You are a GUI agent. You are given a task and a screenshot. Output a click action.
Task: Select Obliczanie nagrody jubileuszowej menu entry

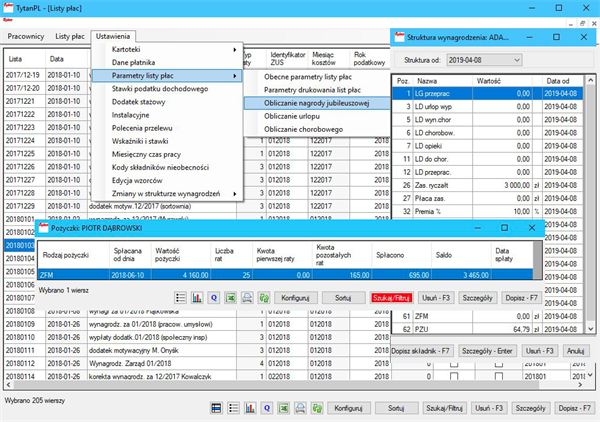(318, 103)
